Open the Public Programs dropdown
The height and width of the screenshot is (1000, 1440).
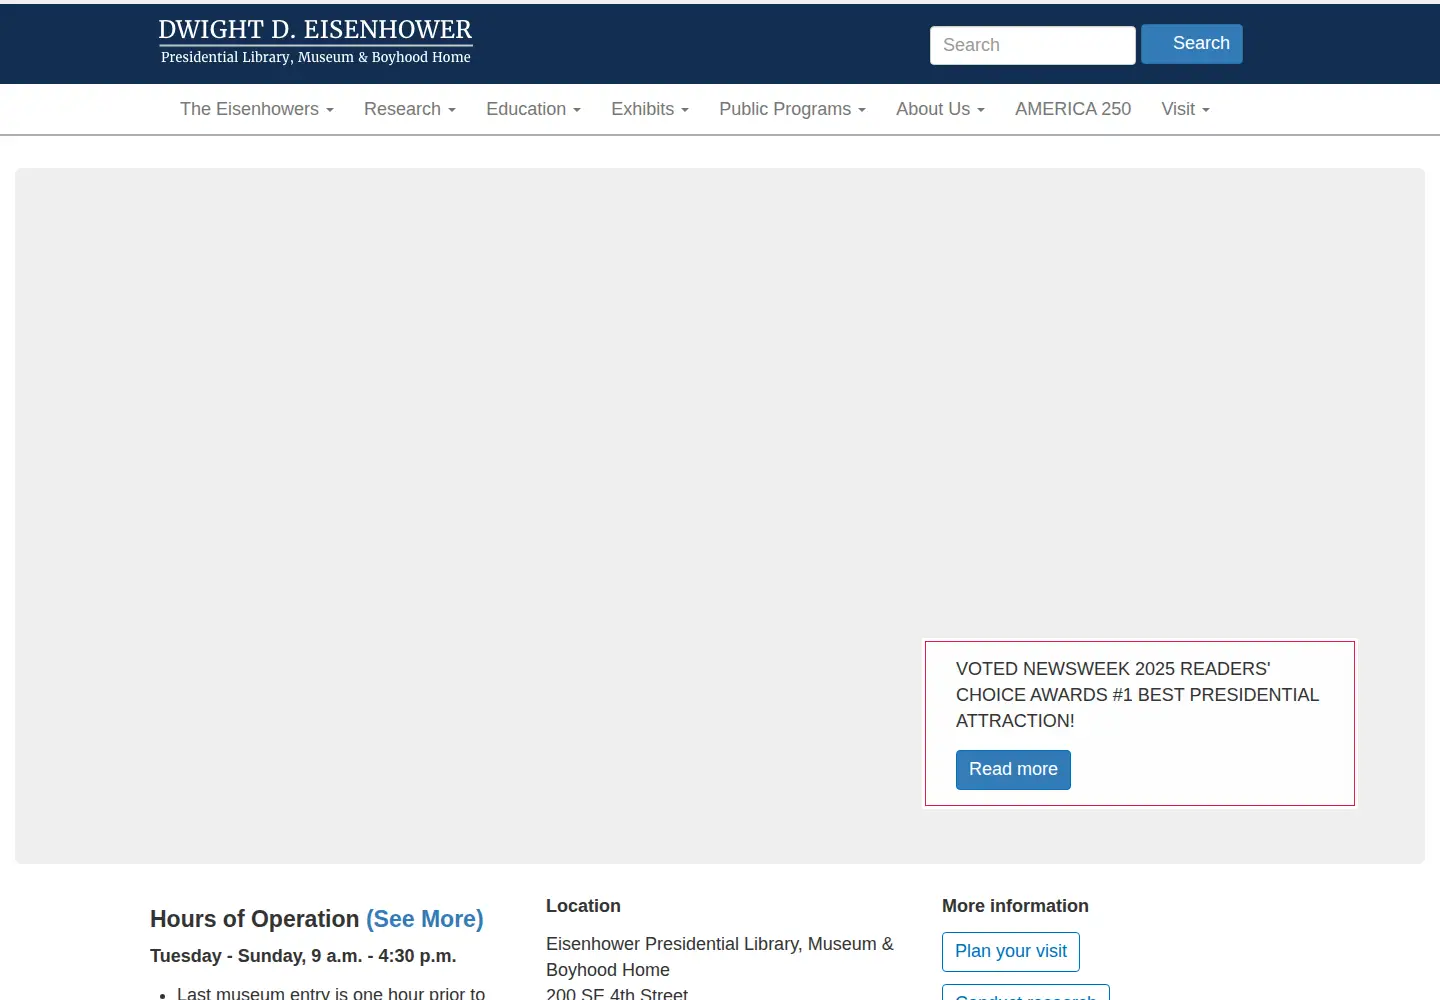792,109
